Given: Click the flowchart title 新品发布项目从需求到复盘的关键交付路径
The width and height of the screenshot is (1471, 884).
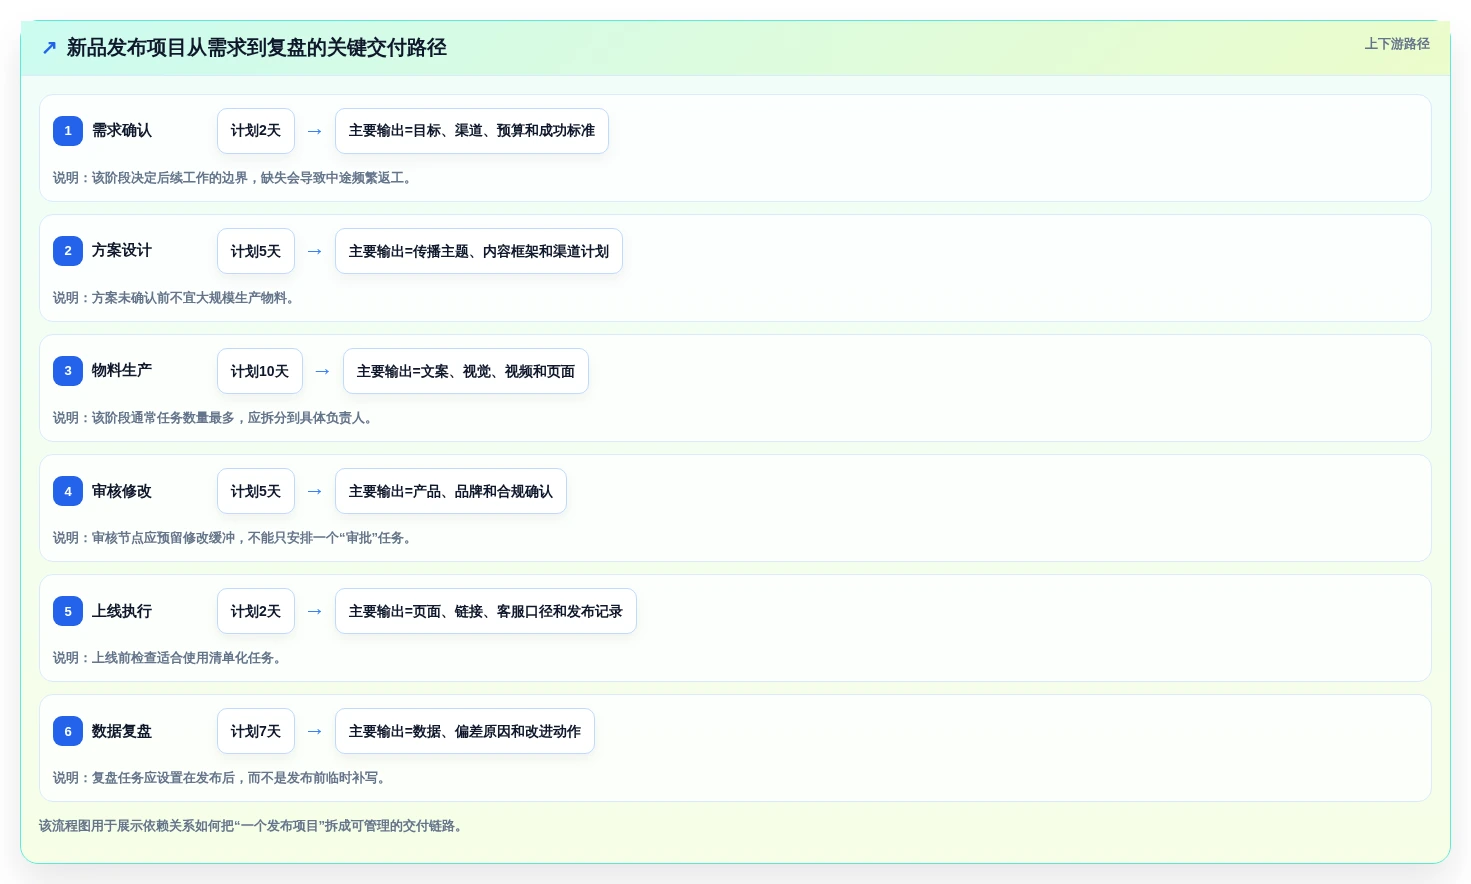Looking at the screenshot, I should coord(256,48).
